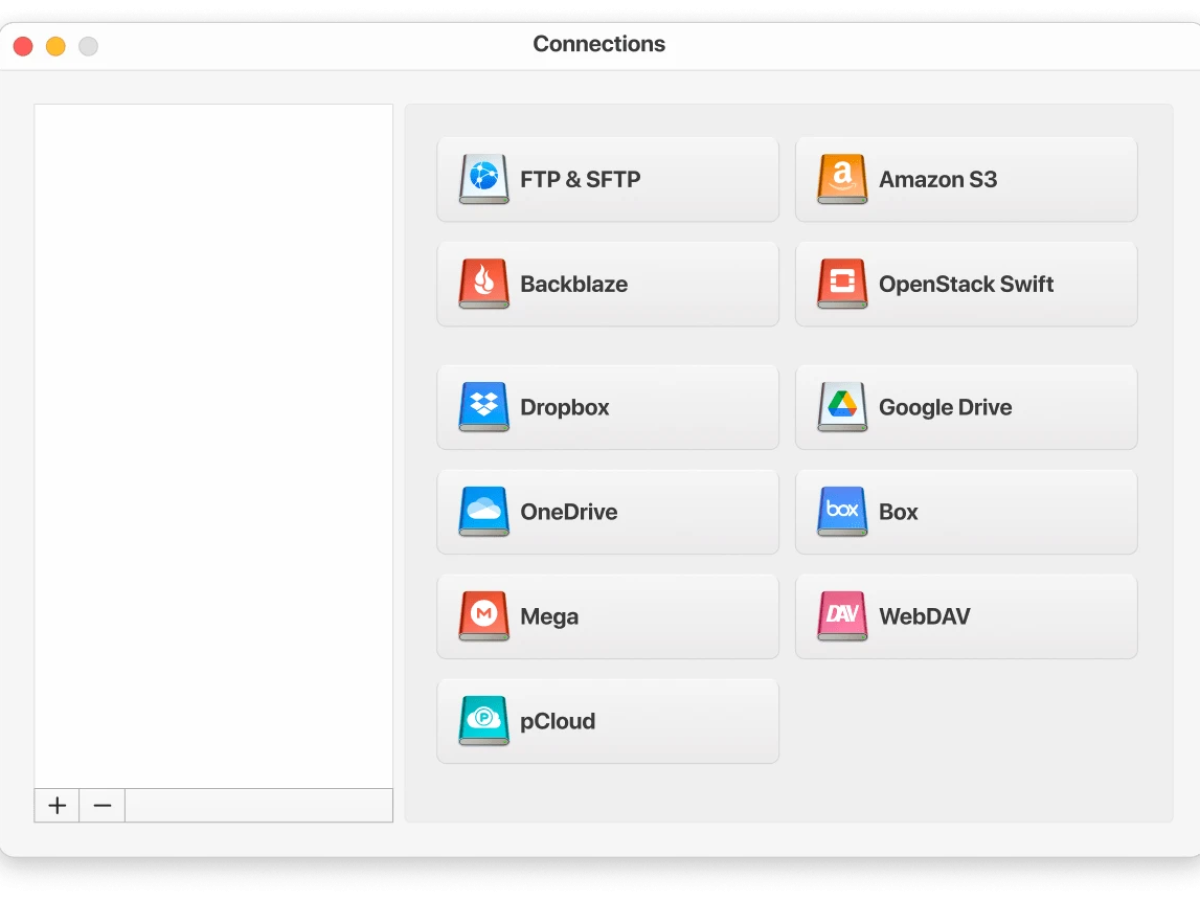Click the blank bar beside the minus button
1200x900 pixels.
click(258, 805)
